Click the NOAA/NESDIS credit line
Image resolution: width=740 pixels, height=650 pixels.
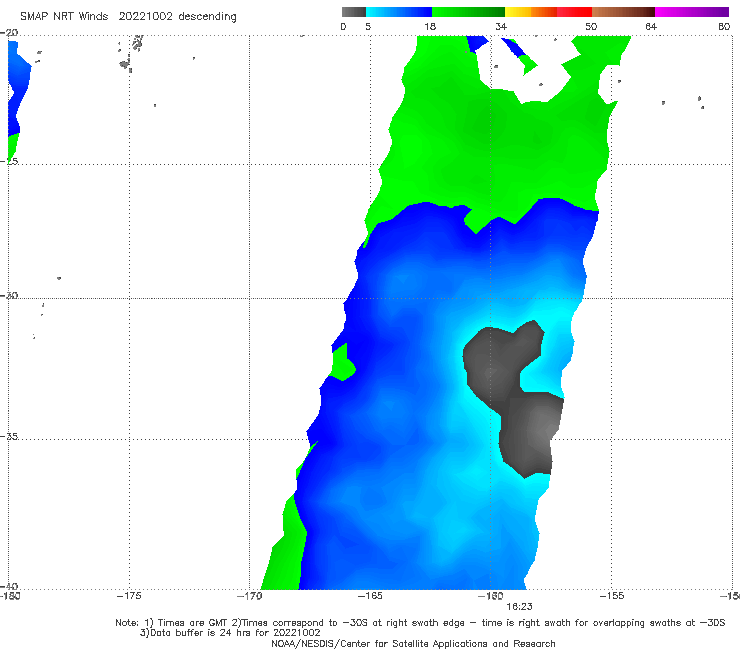tap(413, 643)
